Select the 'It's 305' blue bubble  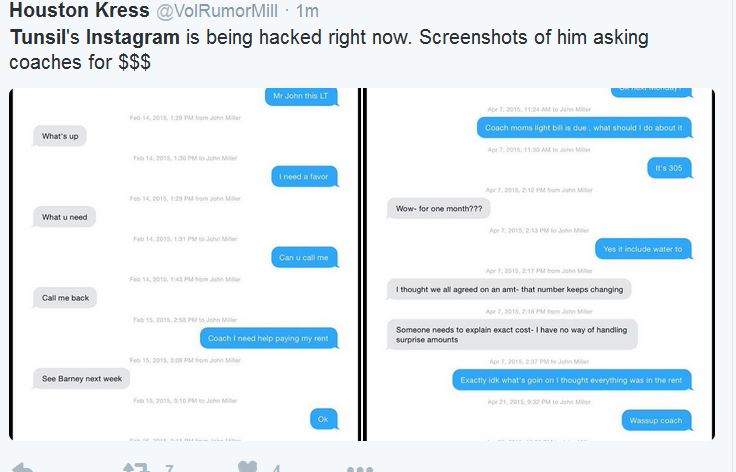pos(669,168)
